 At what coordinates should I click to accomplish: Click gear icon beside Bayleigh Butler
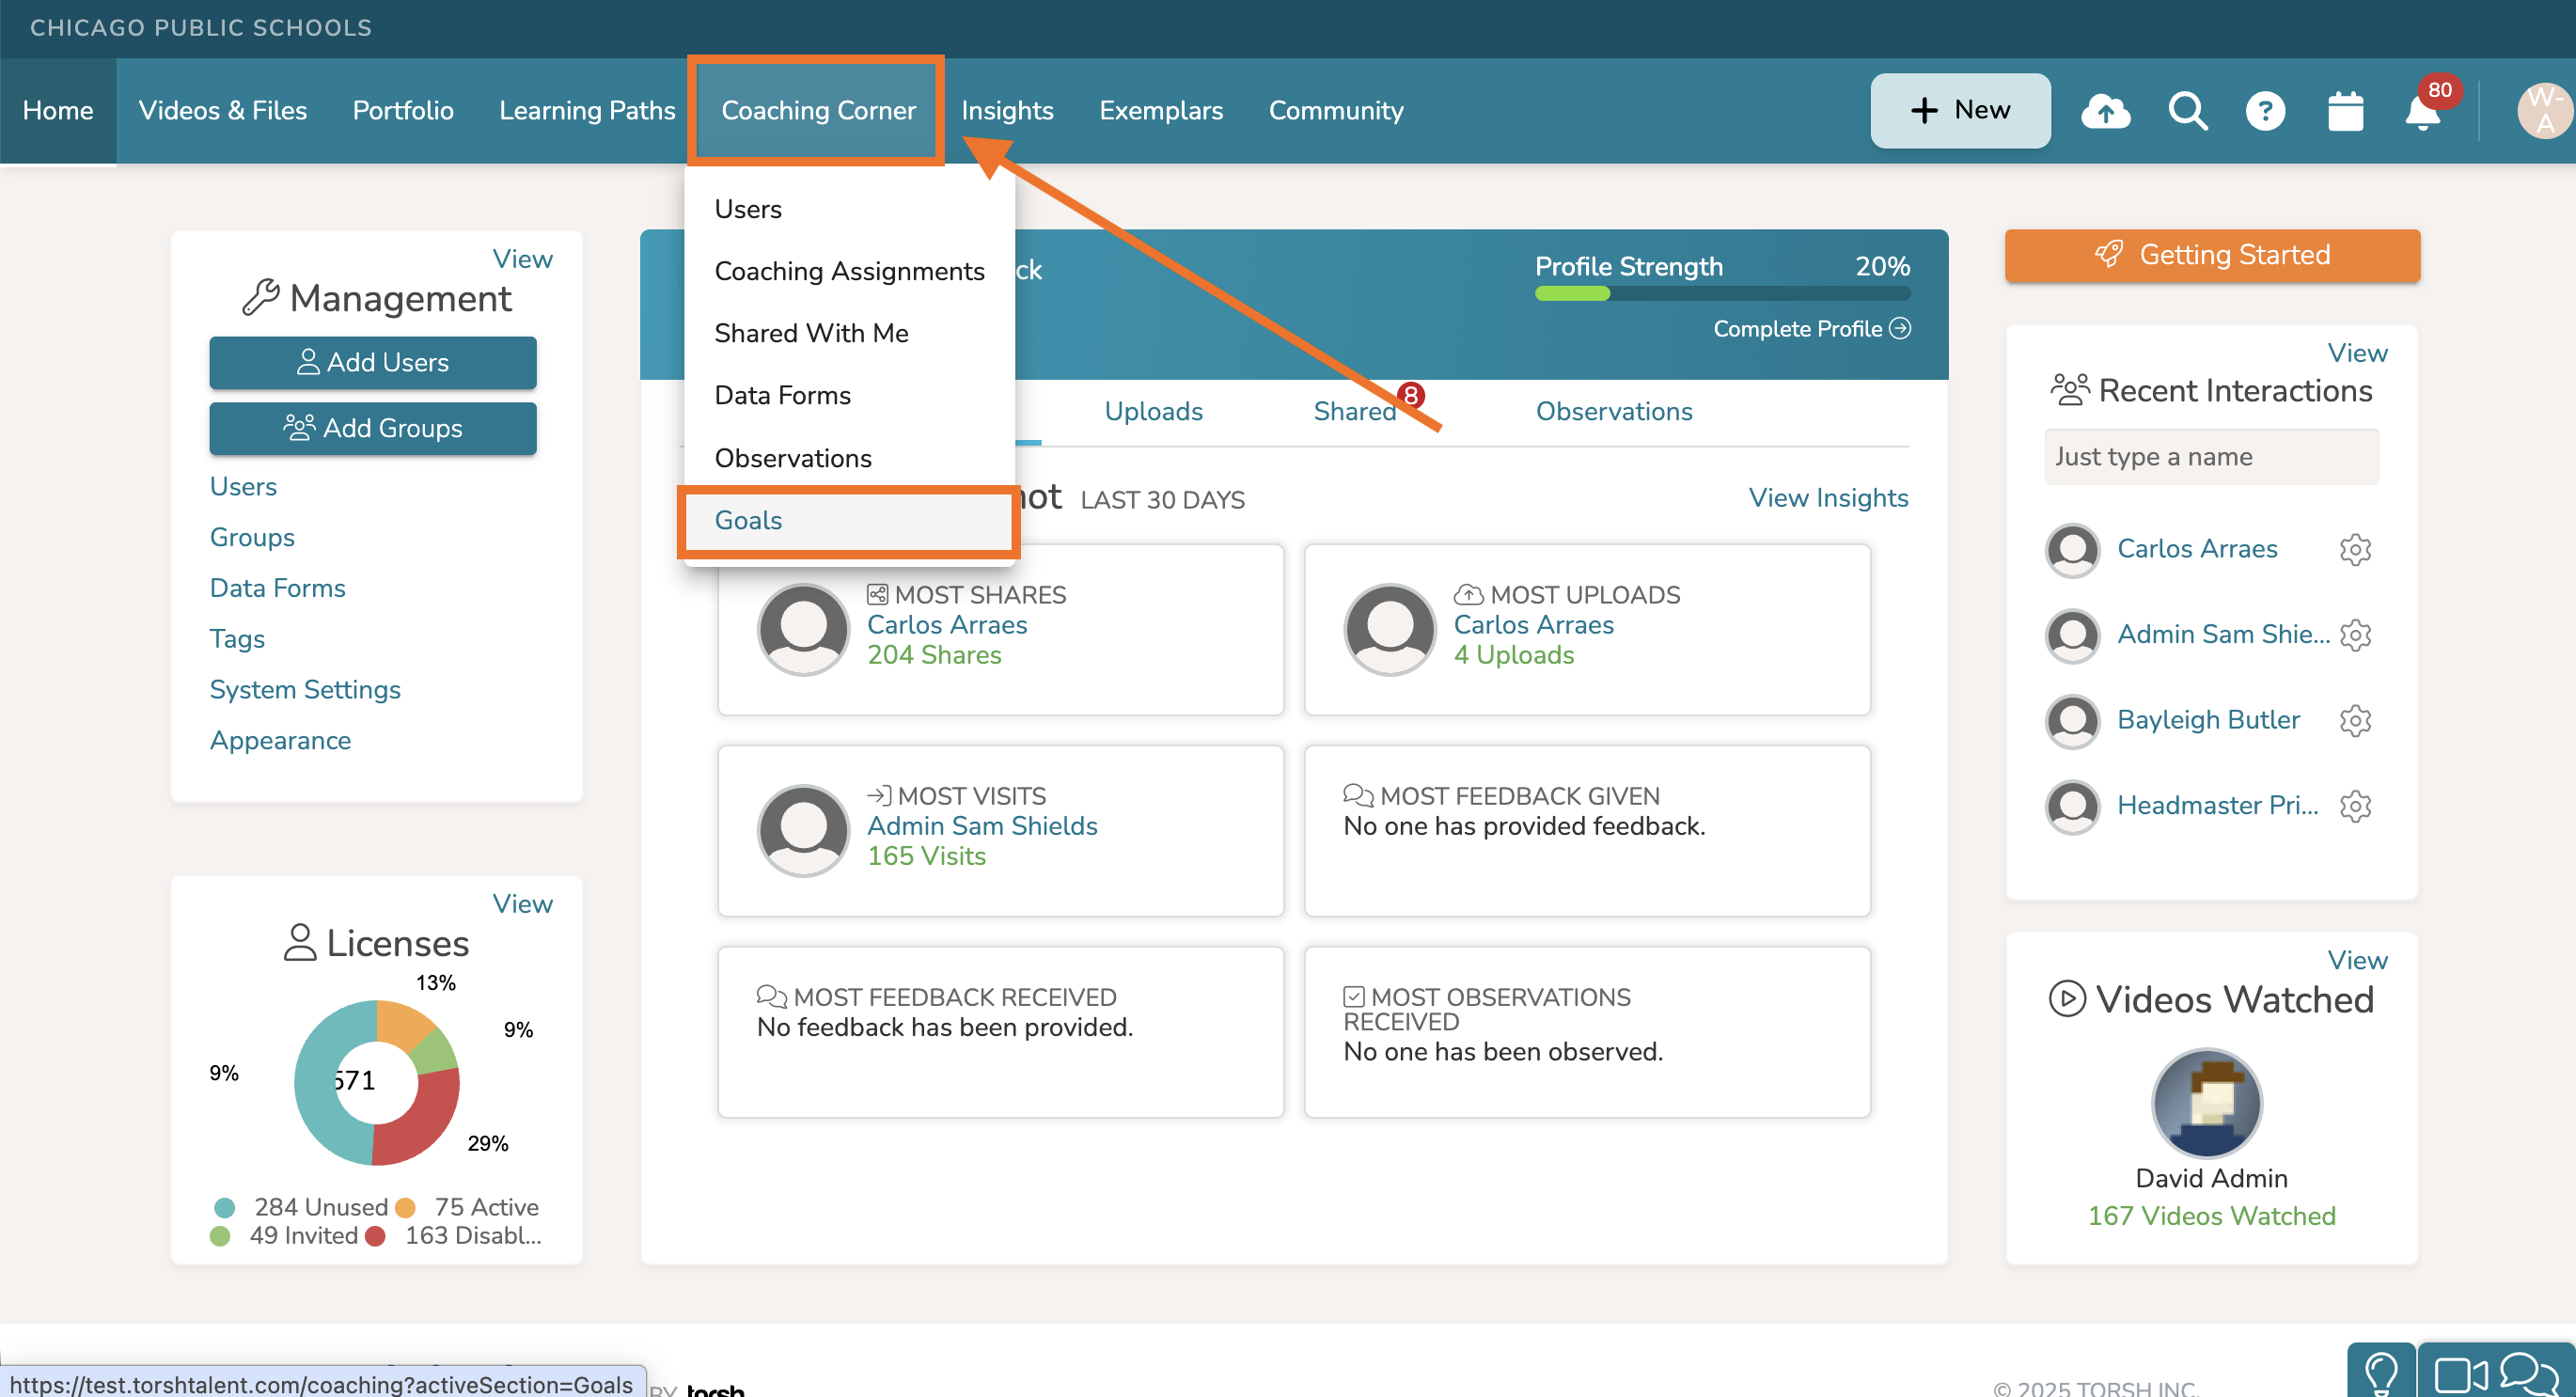2355,720
